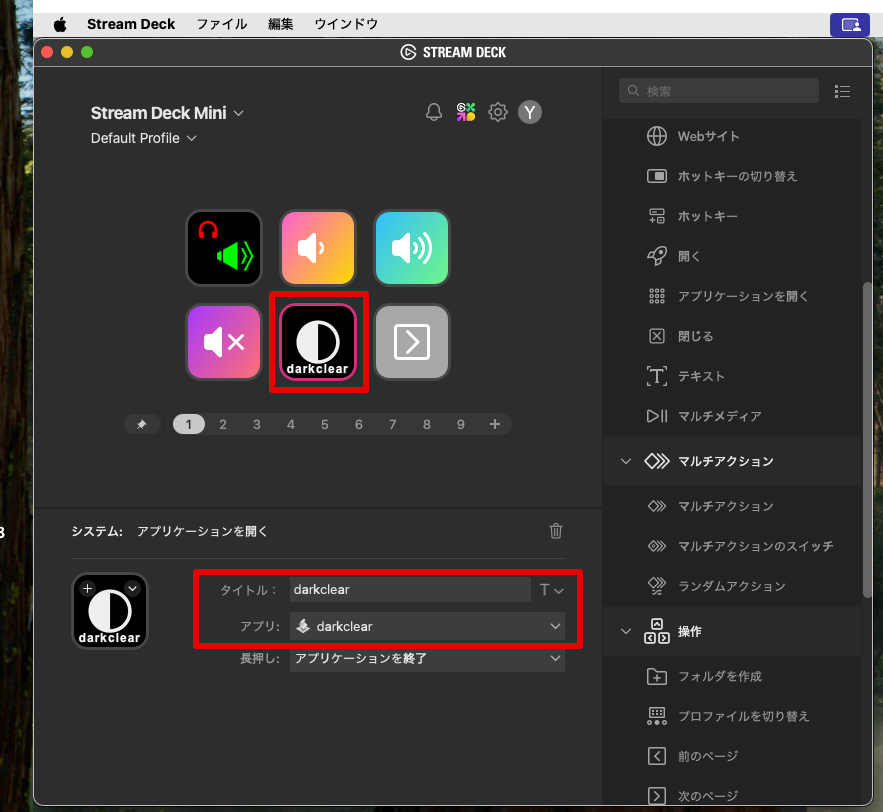Switch to page 4

coord(291,424)
